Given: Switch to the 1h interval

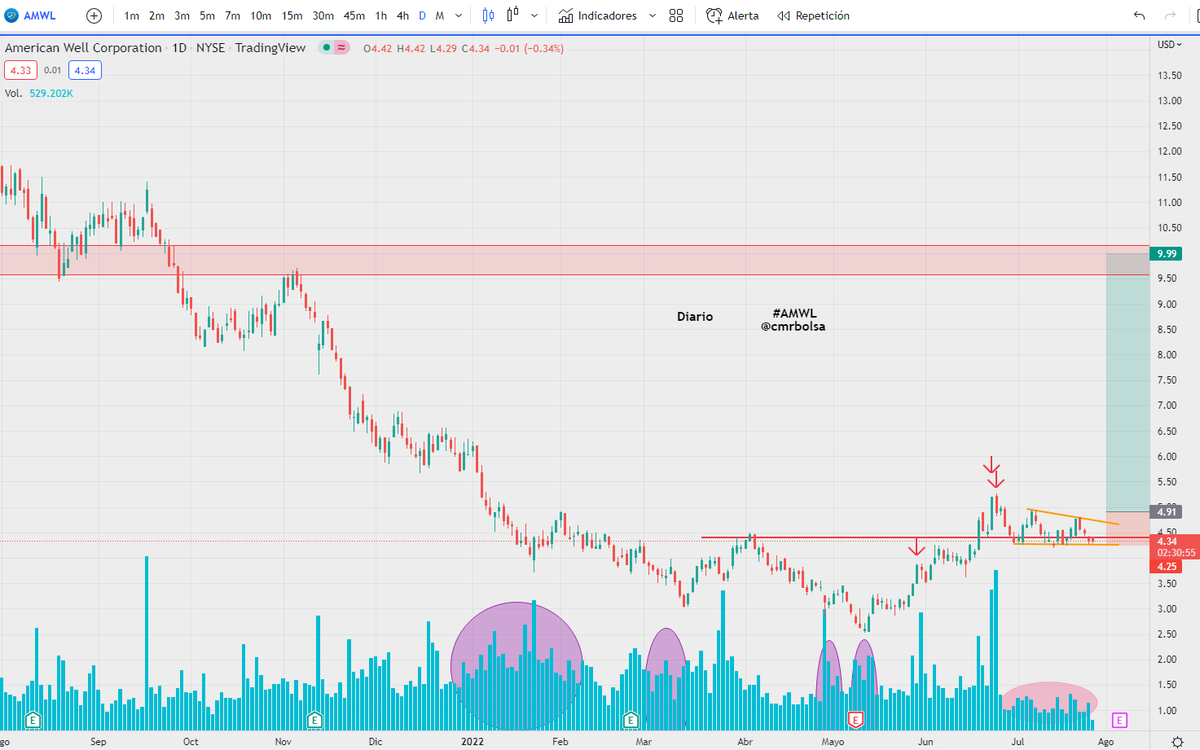Looking at the screenshot, I should 381,16.
